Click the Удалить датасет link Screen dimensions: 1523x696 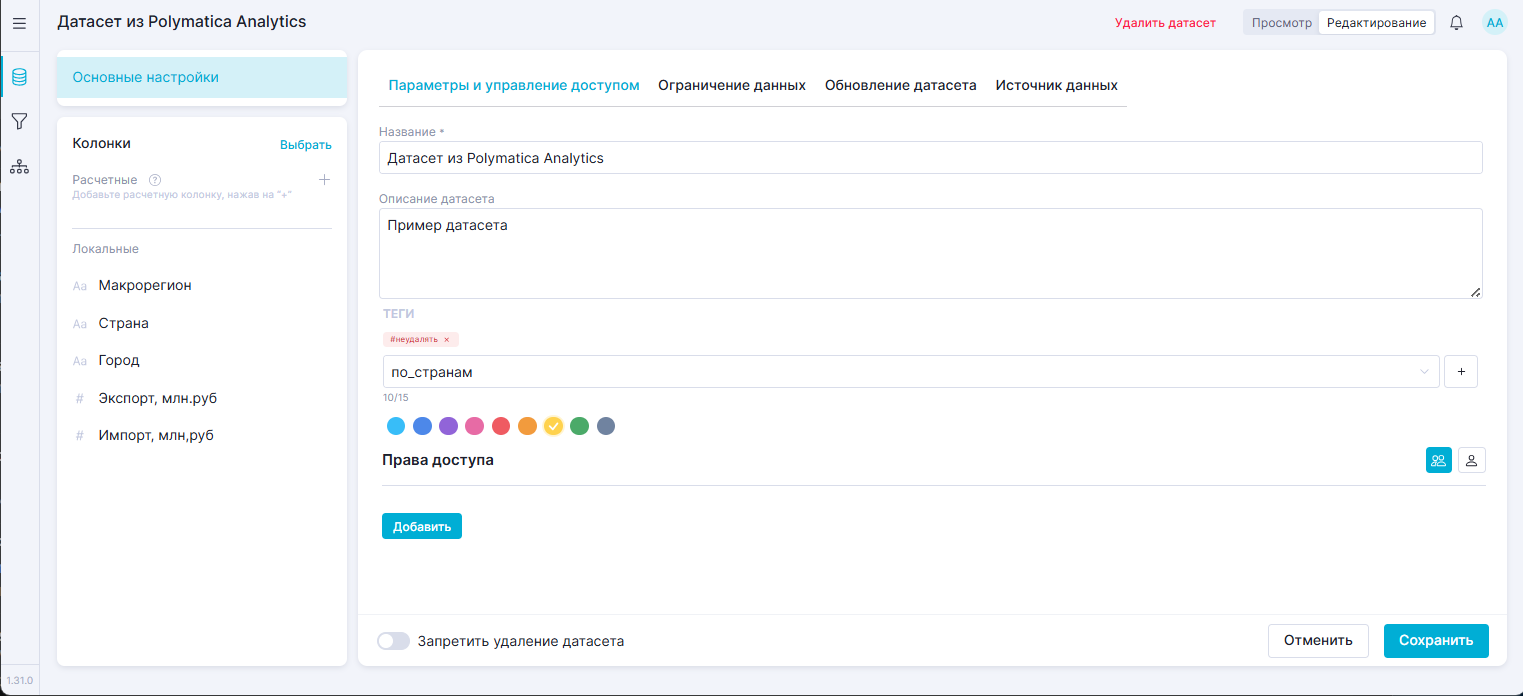coord(1165,23)
